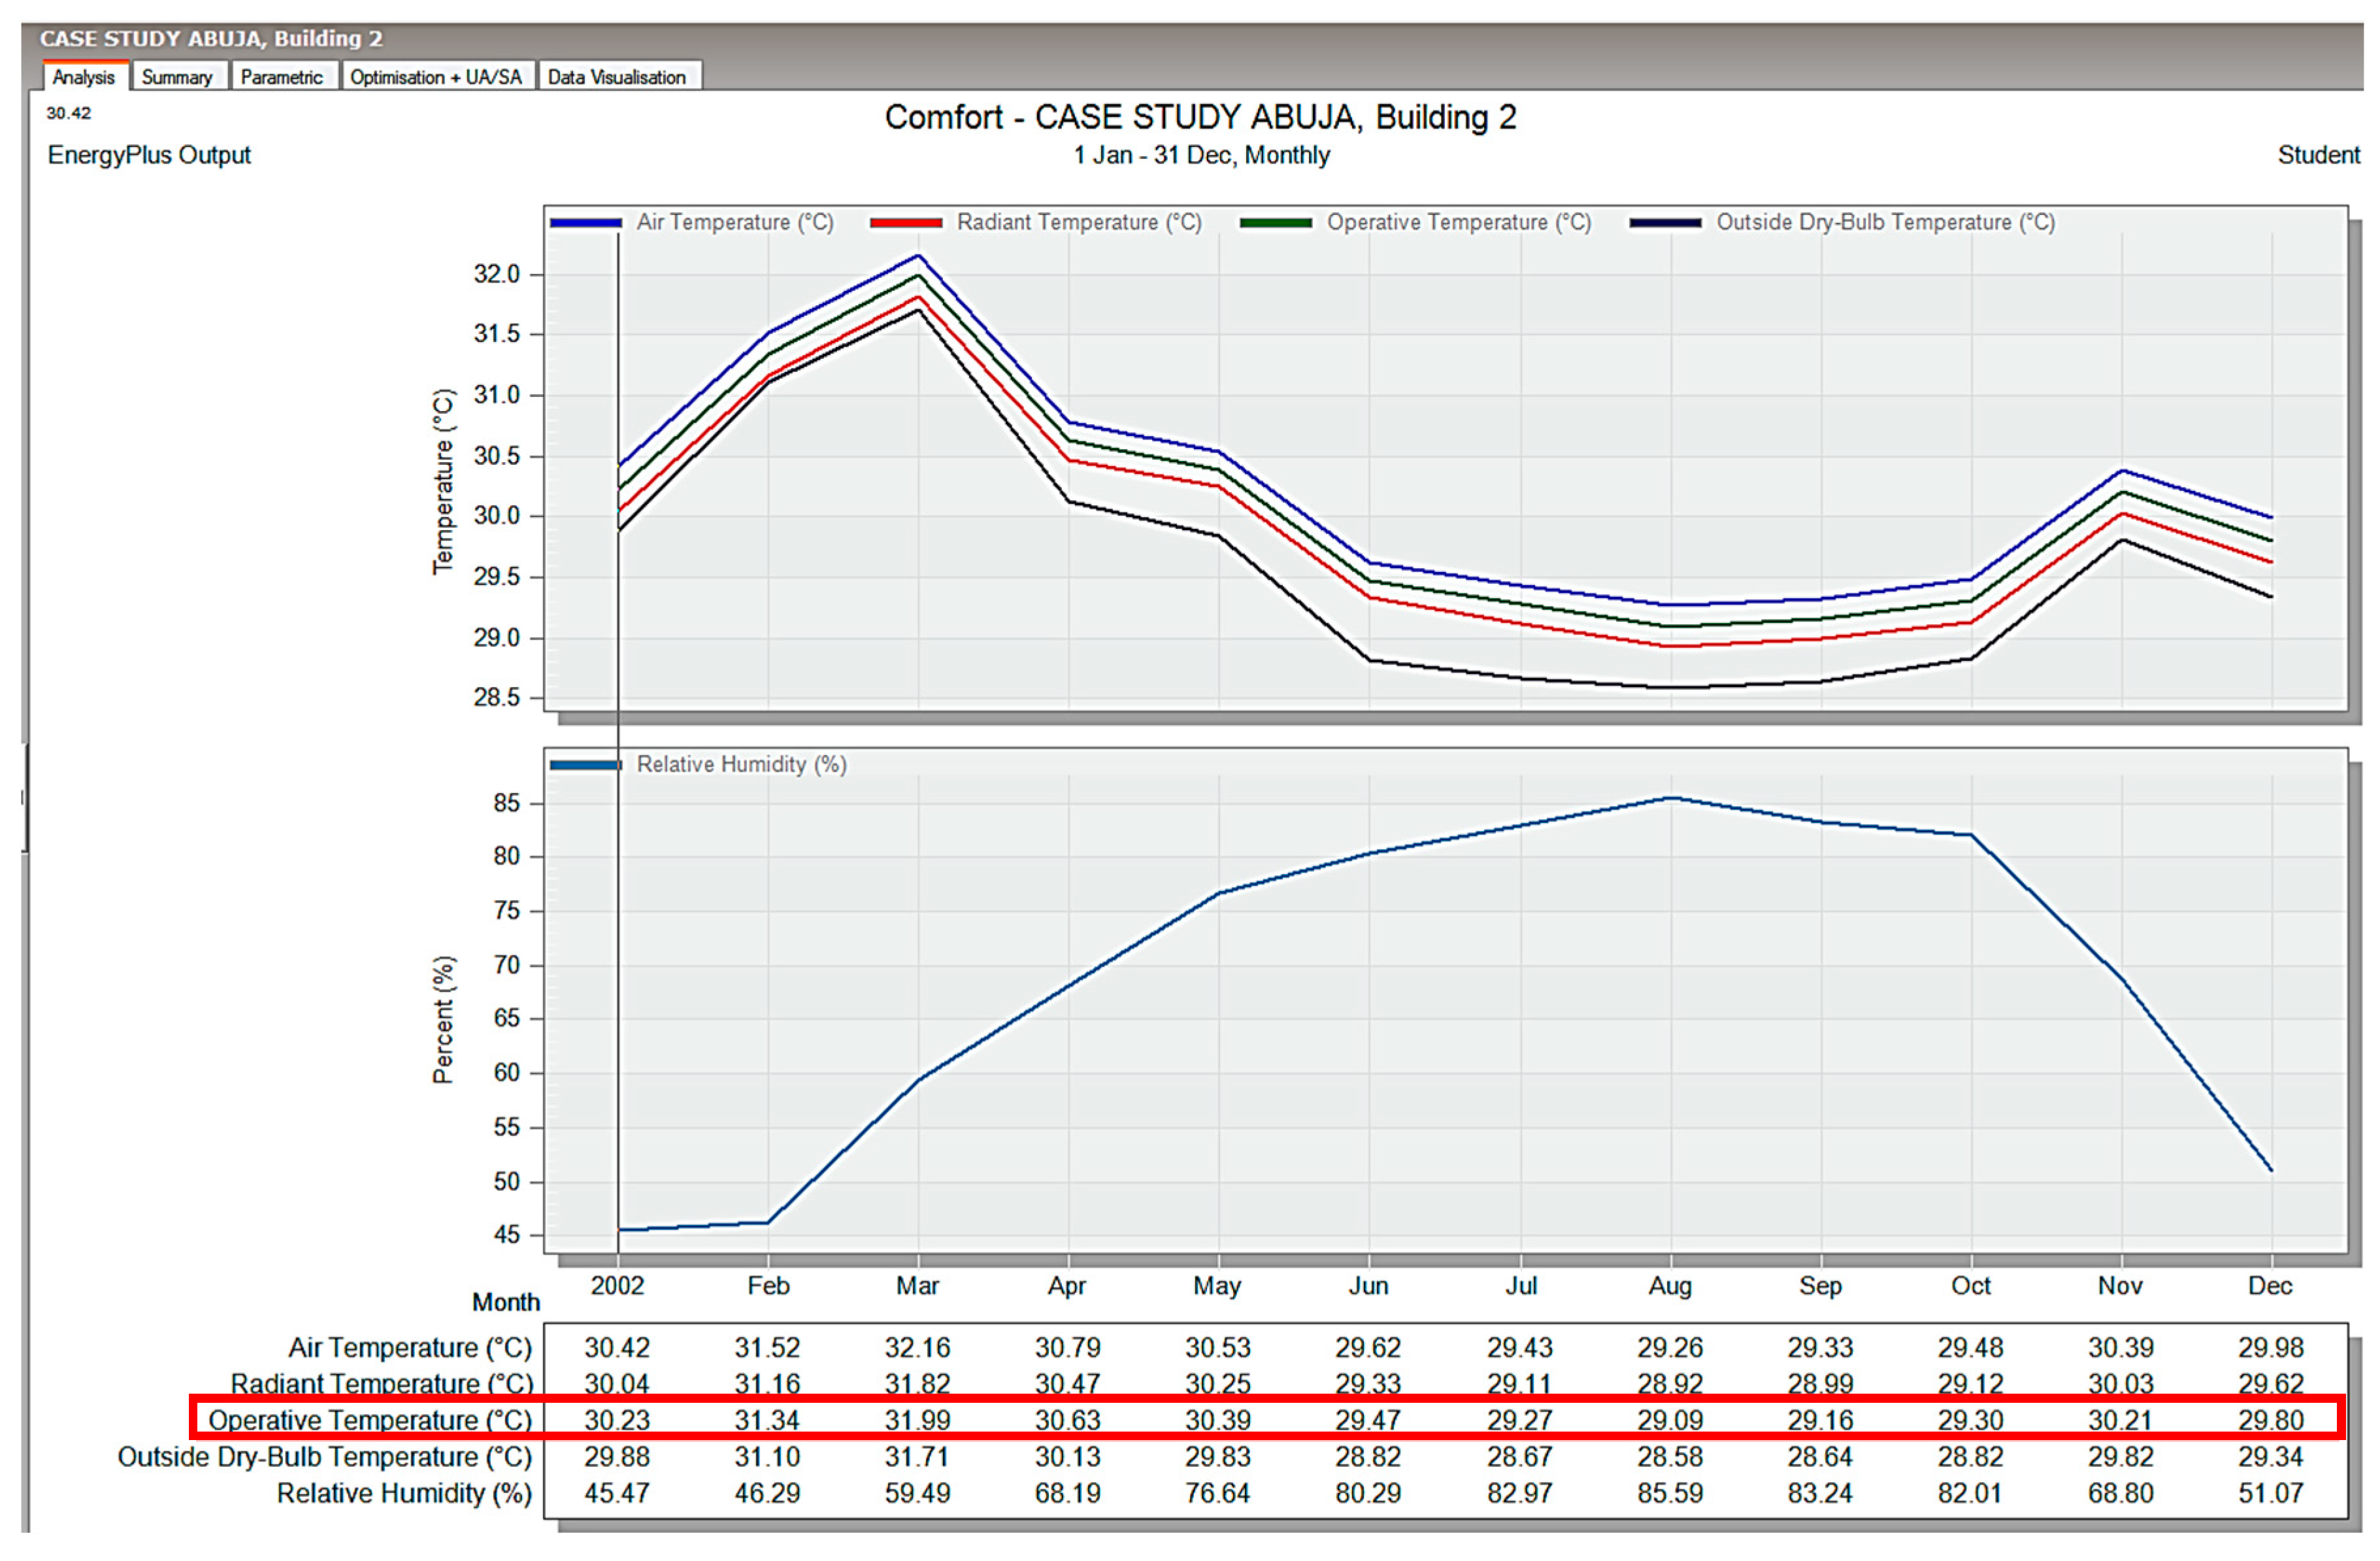The image size is (2380, 1561).
Task: Select Optimisation + UA/SA tab
Action: [436, 77]
